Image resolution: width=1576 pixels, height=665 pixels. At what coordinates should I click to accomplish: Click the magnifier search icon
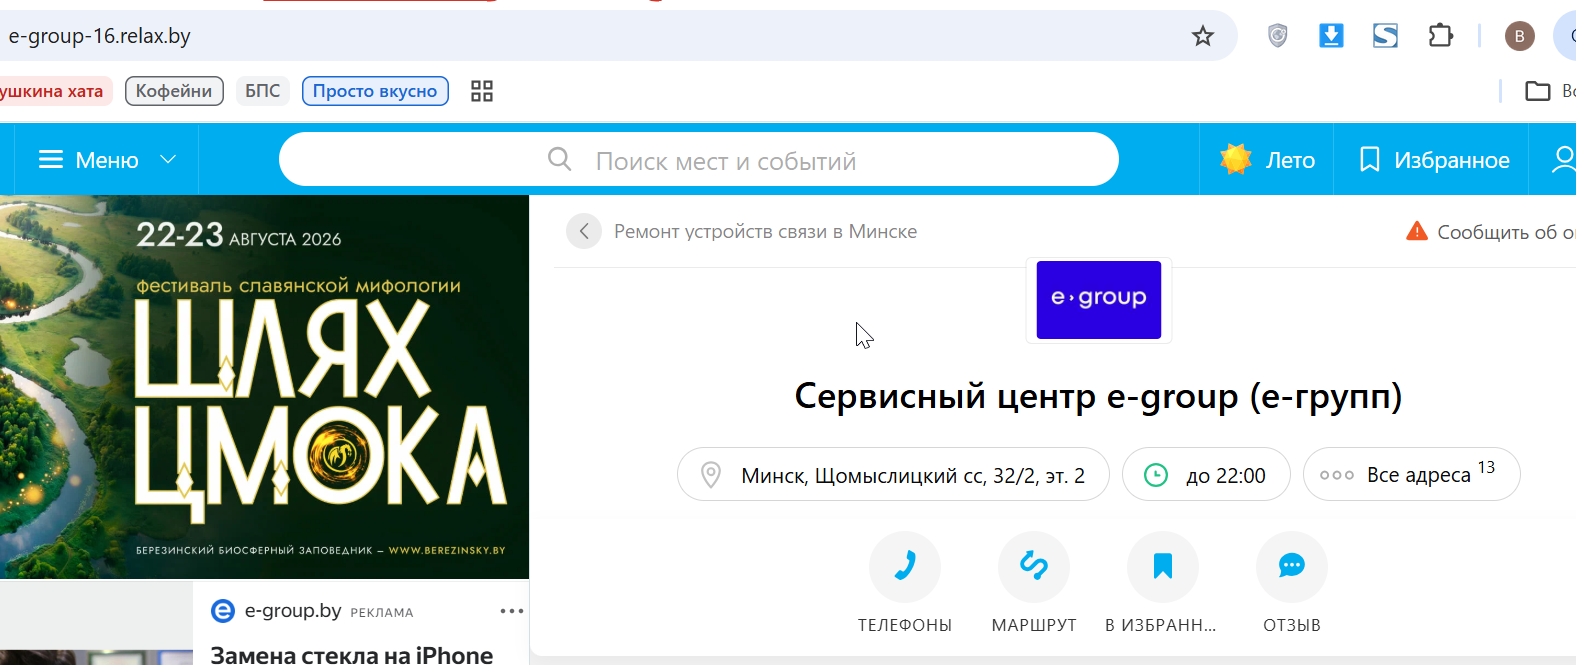pyautogui.click(x=560, y=160)
